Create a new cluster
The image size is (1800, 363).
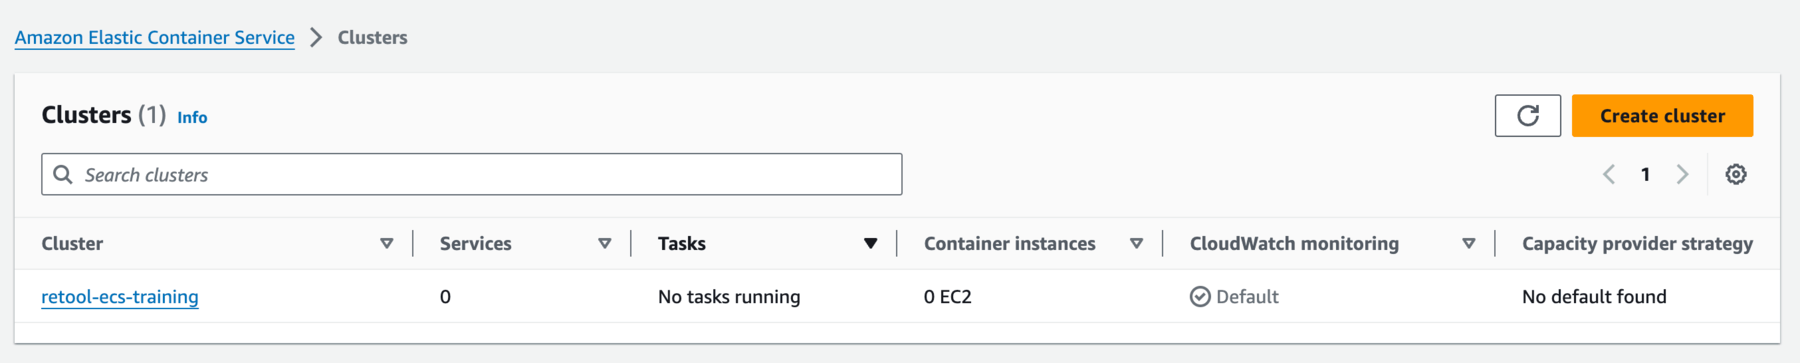[x=1662, y=116]
